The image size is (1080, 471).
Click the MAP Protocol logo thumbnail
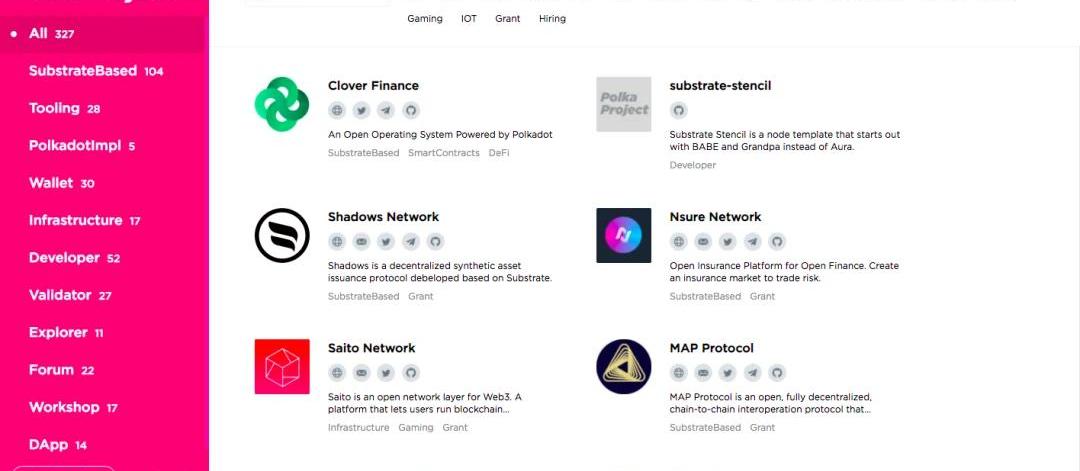point(624,366)
